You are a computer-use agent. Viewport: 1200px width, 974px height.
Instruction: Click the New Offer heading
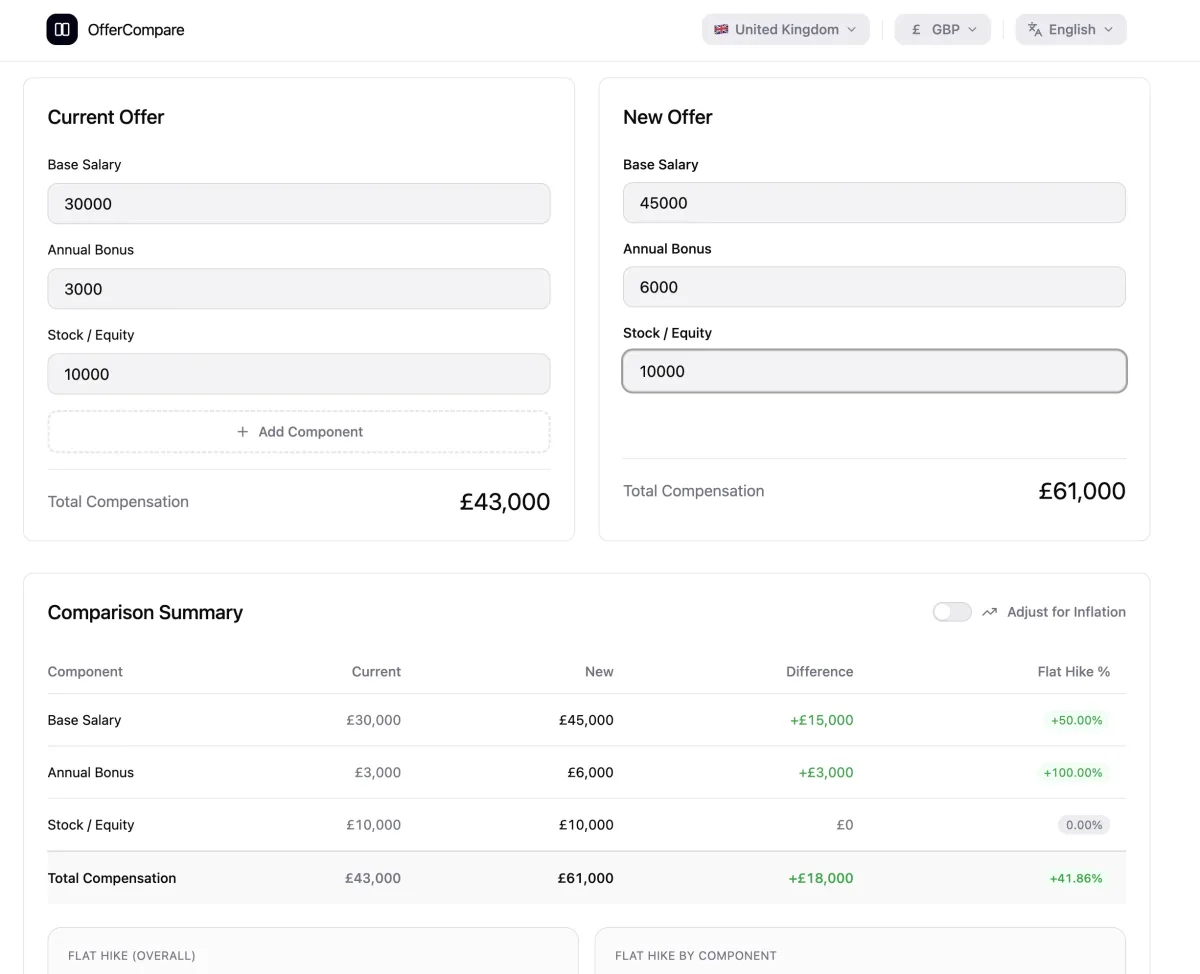668,117
